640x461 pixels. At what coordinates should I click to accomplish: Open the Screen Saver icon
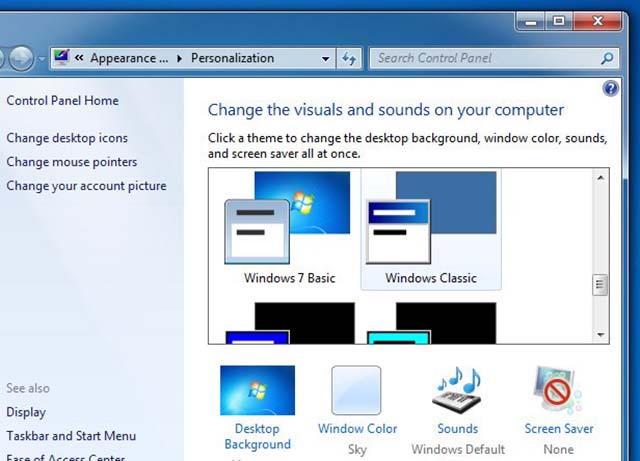[x=558, y=390]
